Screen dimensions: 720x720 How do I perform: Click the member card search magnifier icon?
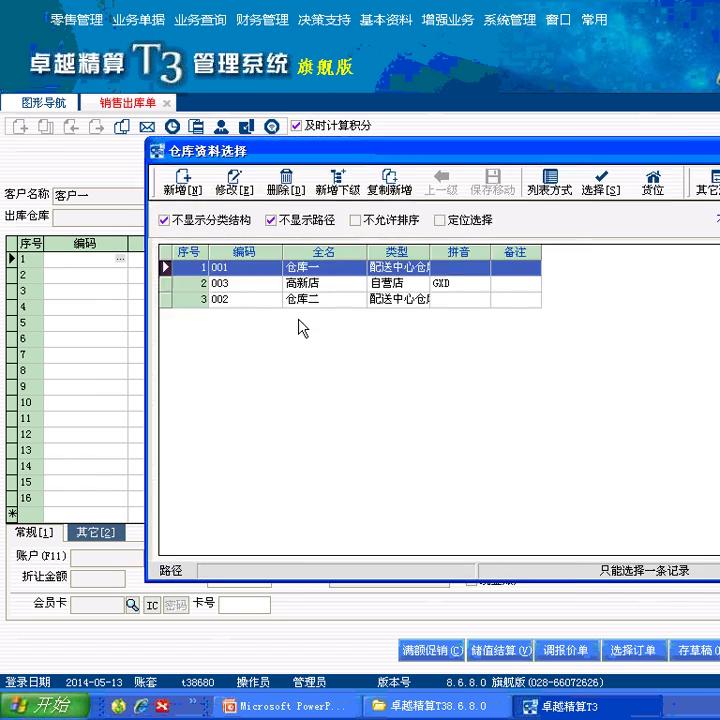click(132, 605)
